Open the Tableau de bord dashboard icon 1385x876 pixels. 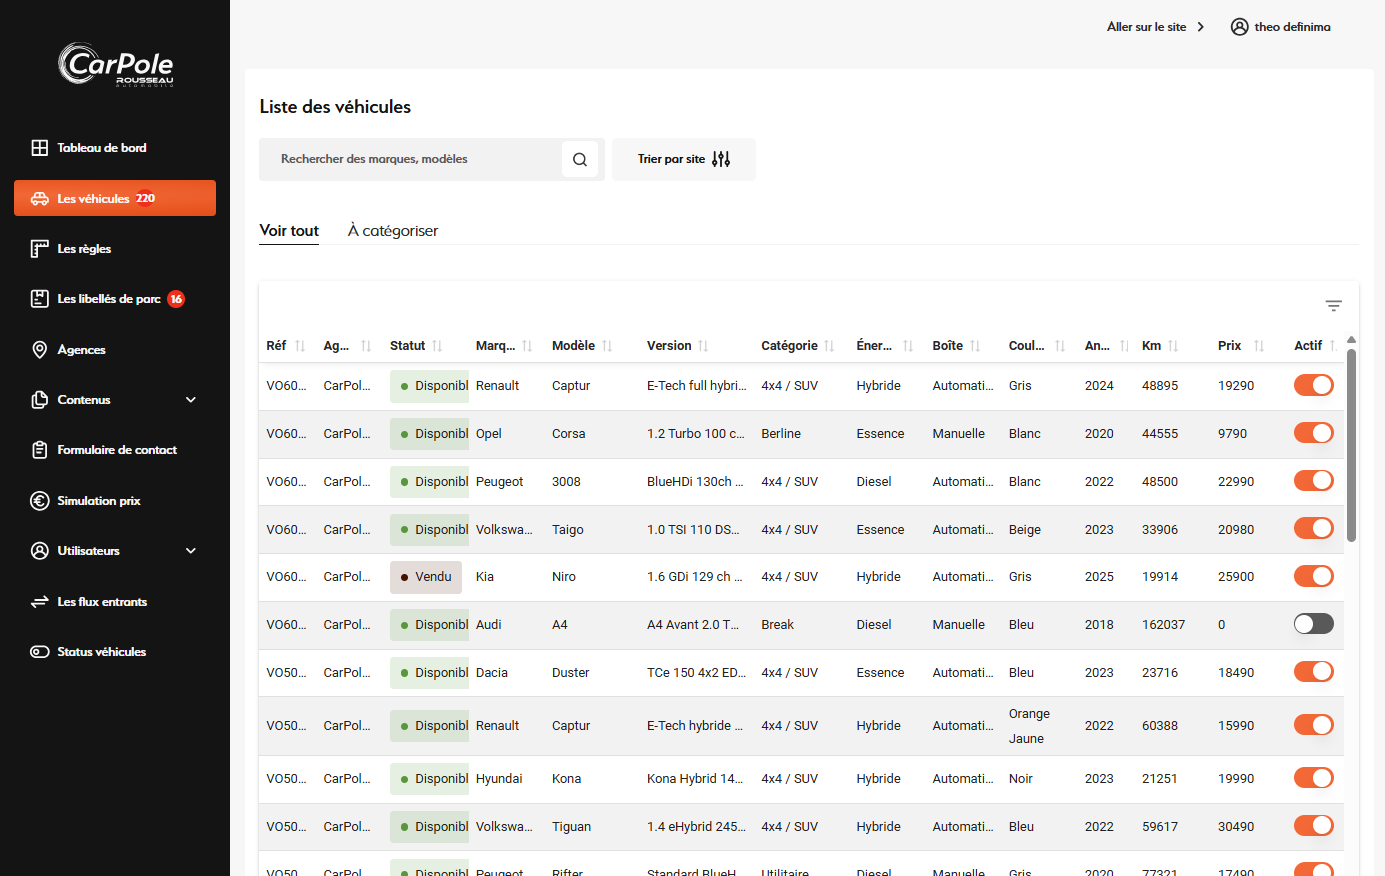[40, 148]
